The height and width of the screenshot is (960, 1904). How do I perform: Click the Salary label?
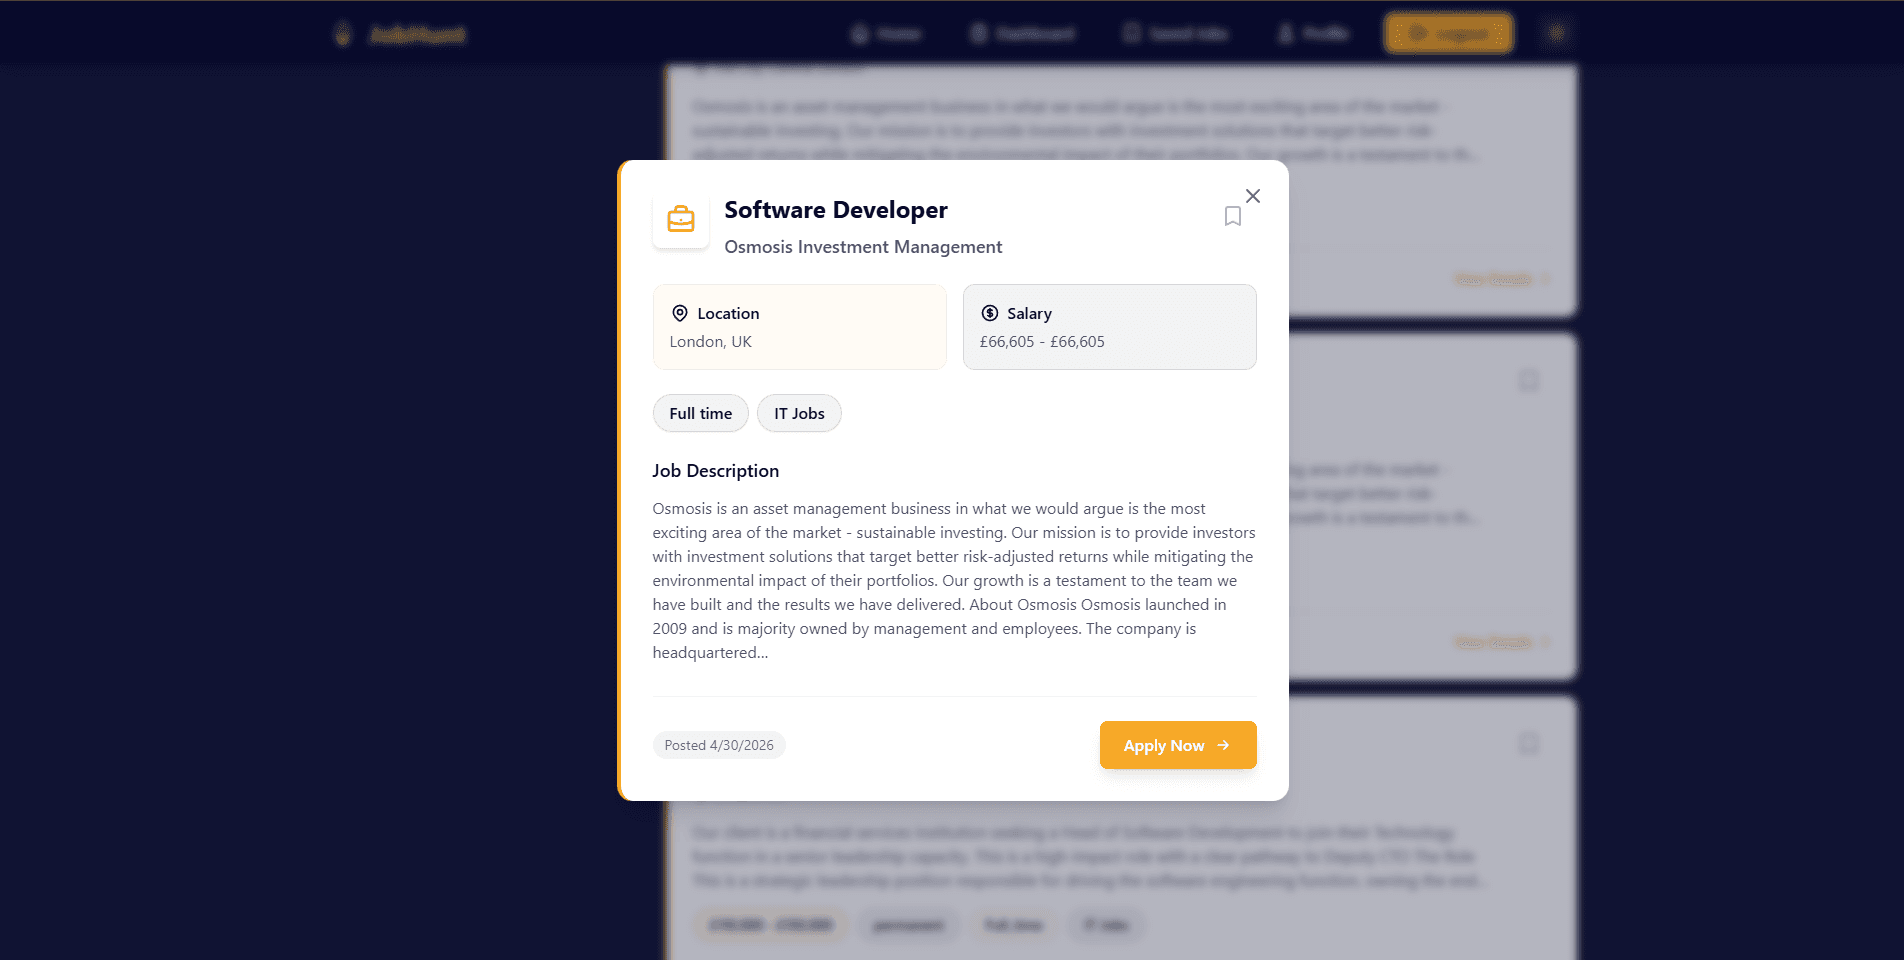(x=1029, y=313)
